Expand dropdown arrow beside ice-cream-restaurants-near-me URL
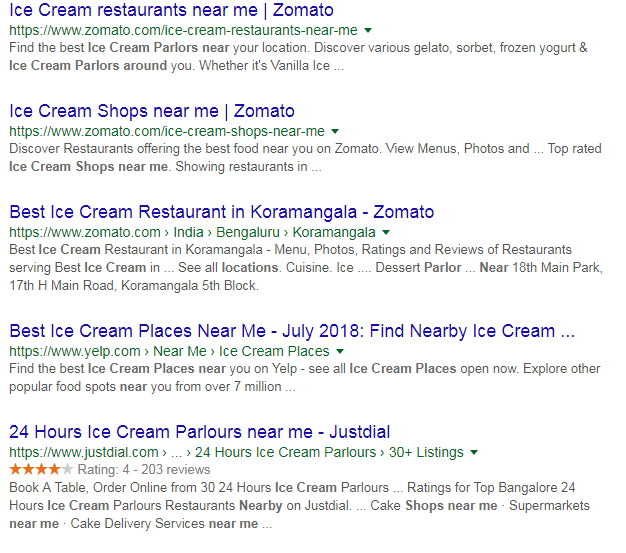Screen dimensions: 626x553 point(369,31)
